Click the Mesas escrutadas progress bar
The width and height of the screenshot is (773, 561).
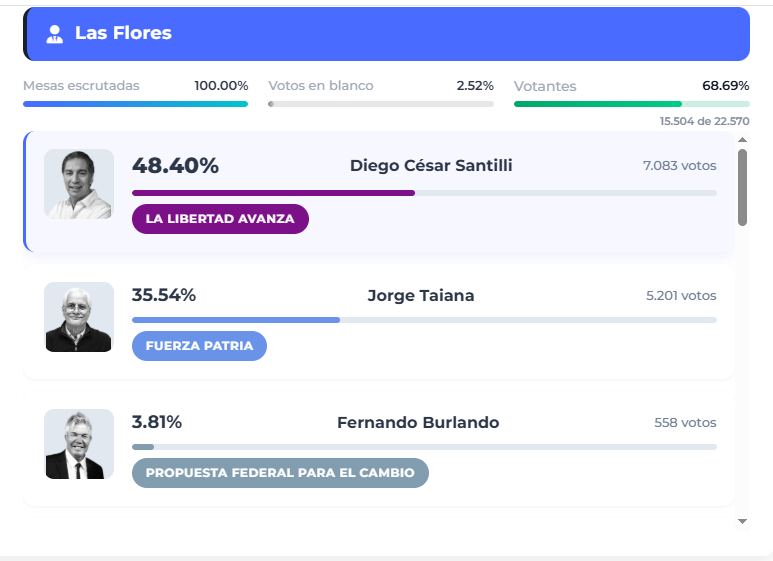135,104
